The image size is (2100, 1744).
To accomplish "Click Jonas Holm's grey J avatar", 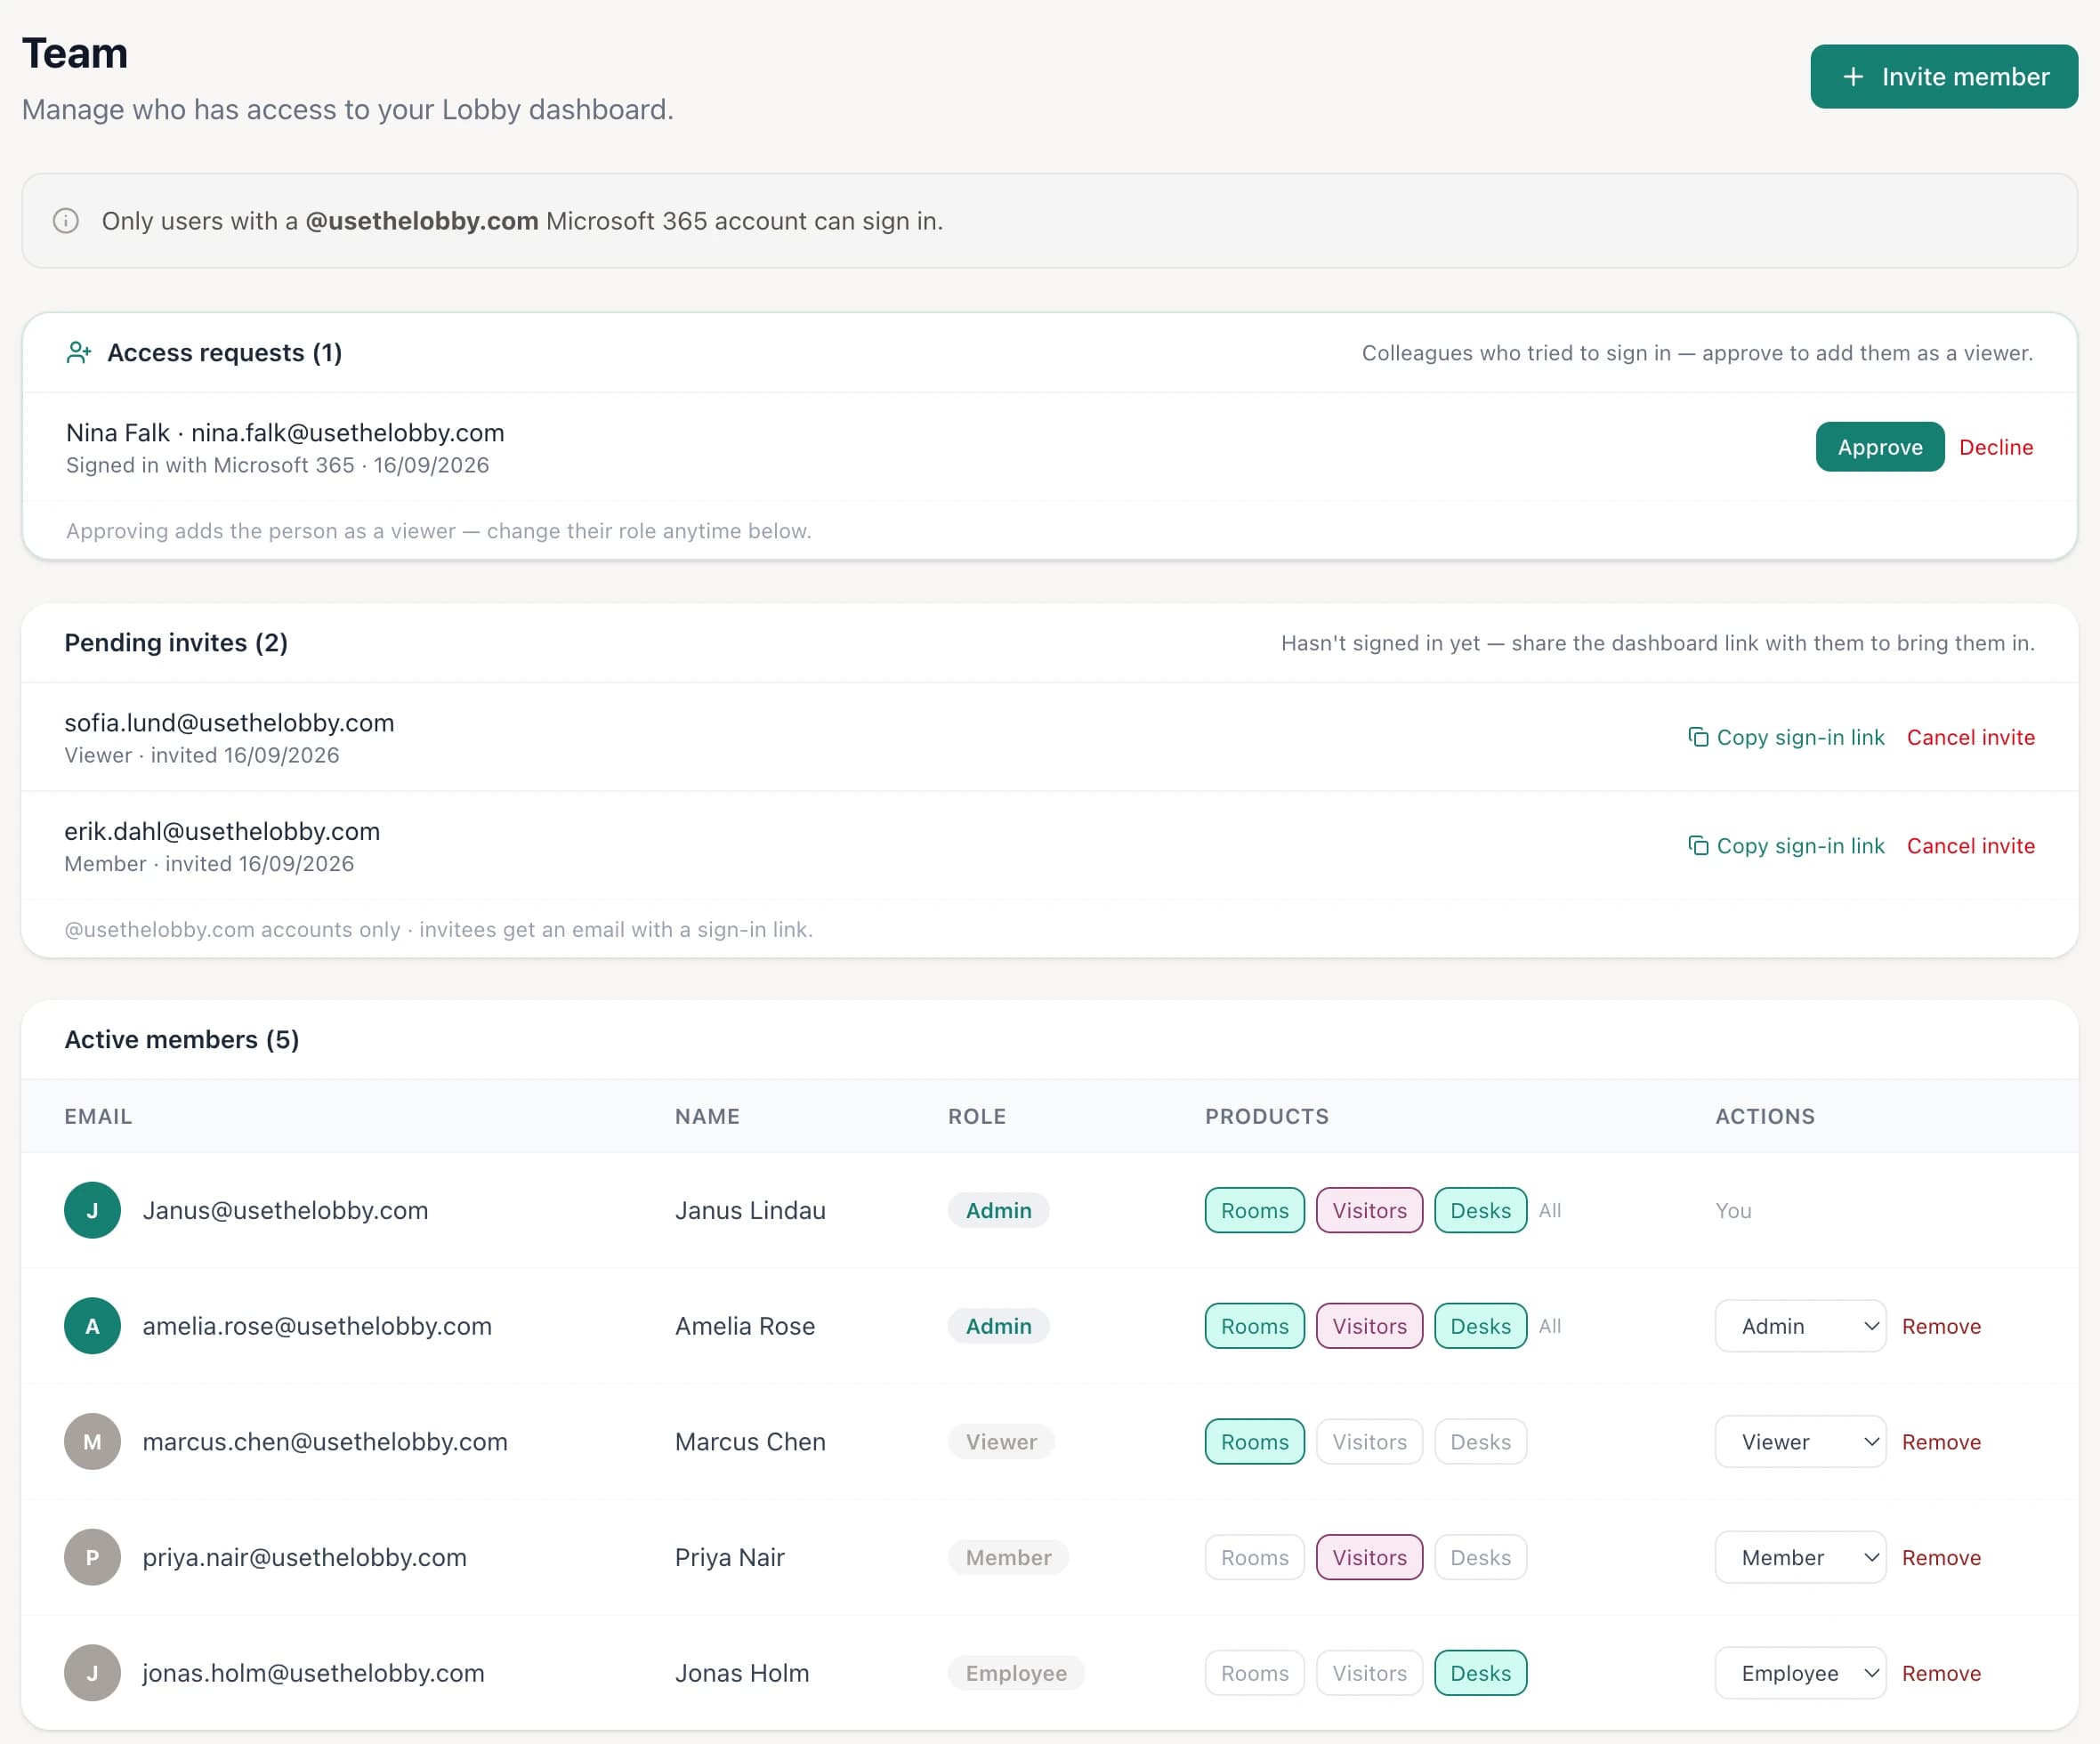I will click(92, 1673).
